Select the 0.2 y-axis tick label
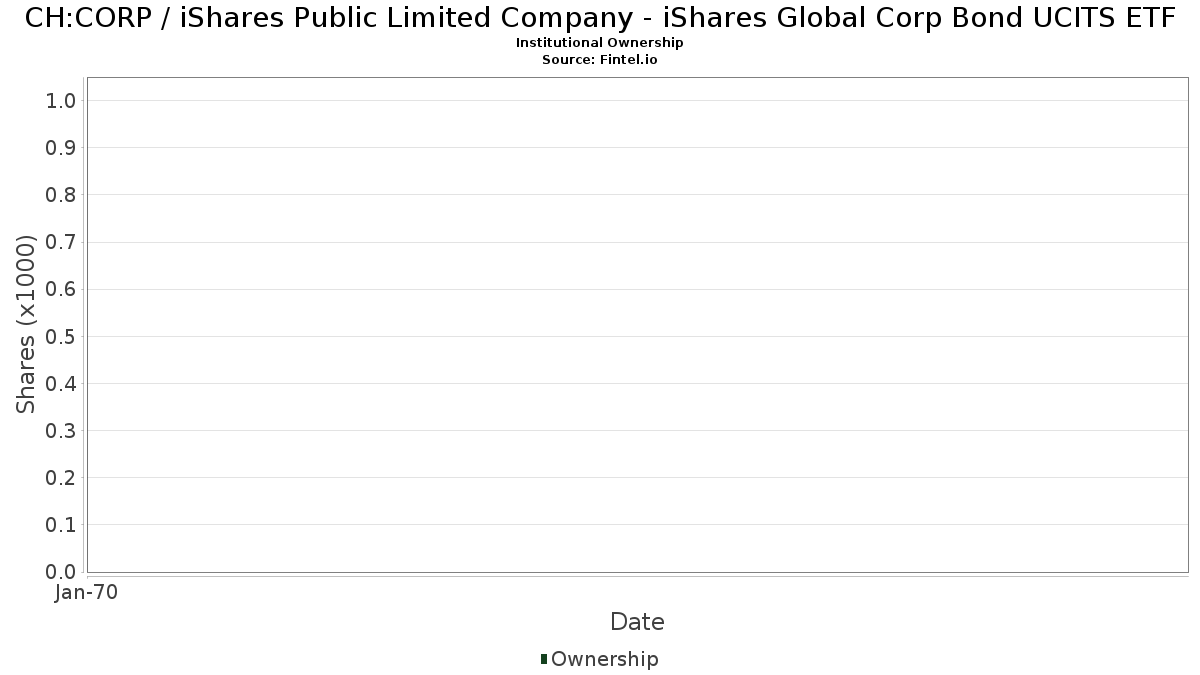 [x=61, y=478]
